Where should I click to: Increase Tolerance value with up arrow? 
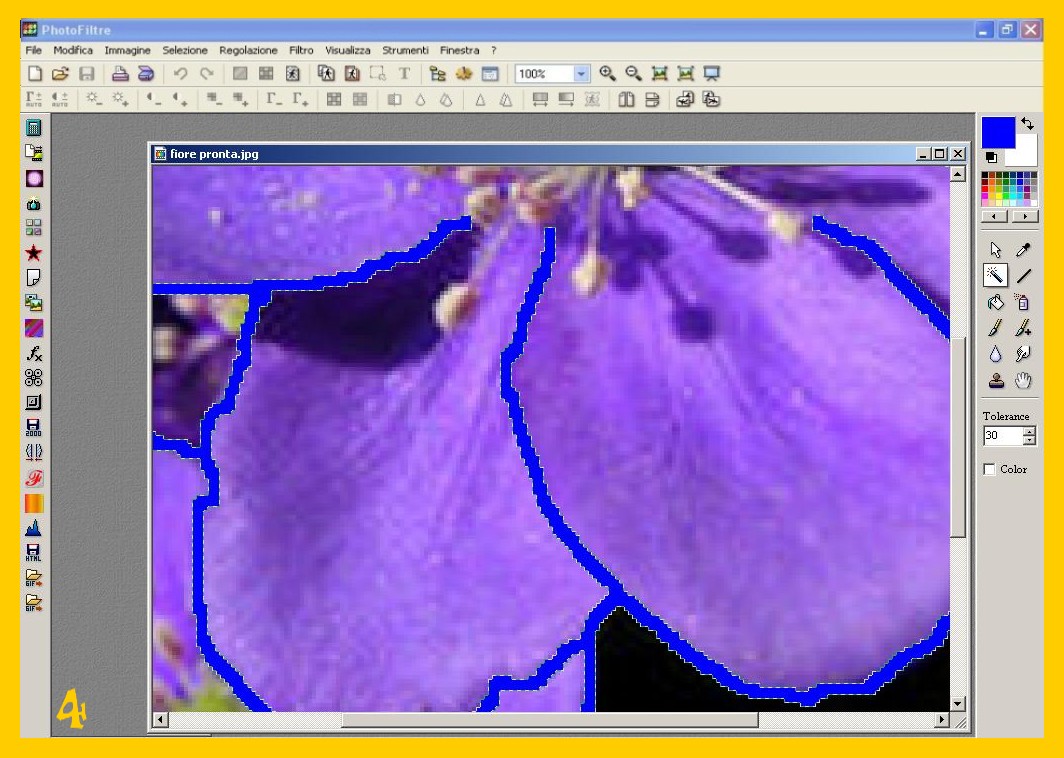point(1029,431)
